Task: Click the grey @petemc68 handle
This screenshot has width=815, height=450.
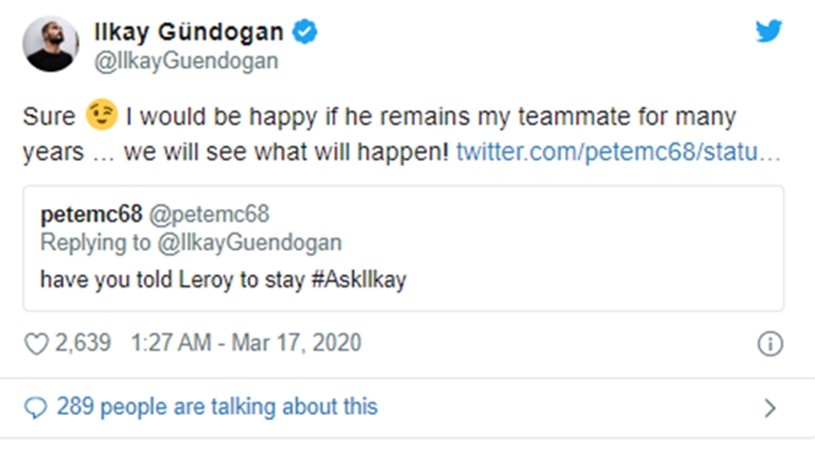Action: (209, 215)
